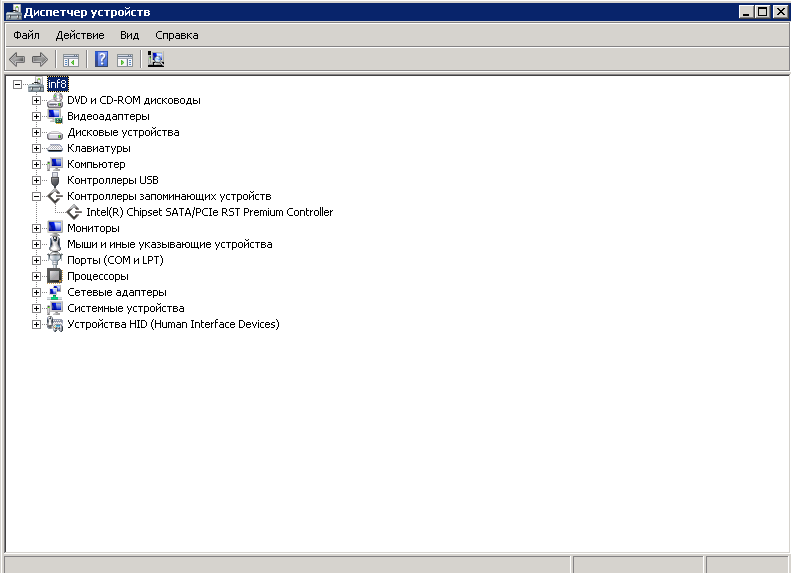Select the Дисковые устройства label
The image size is (791, 573).
(x=124, y=133)
